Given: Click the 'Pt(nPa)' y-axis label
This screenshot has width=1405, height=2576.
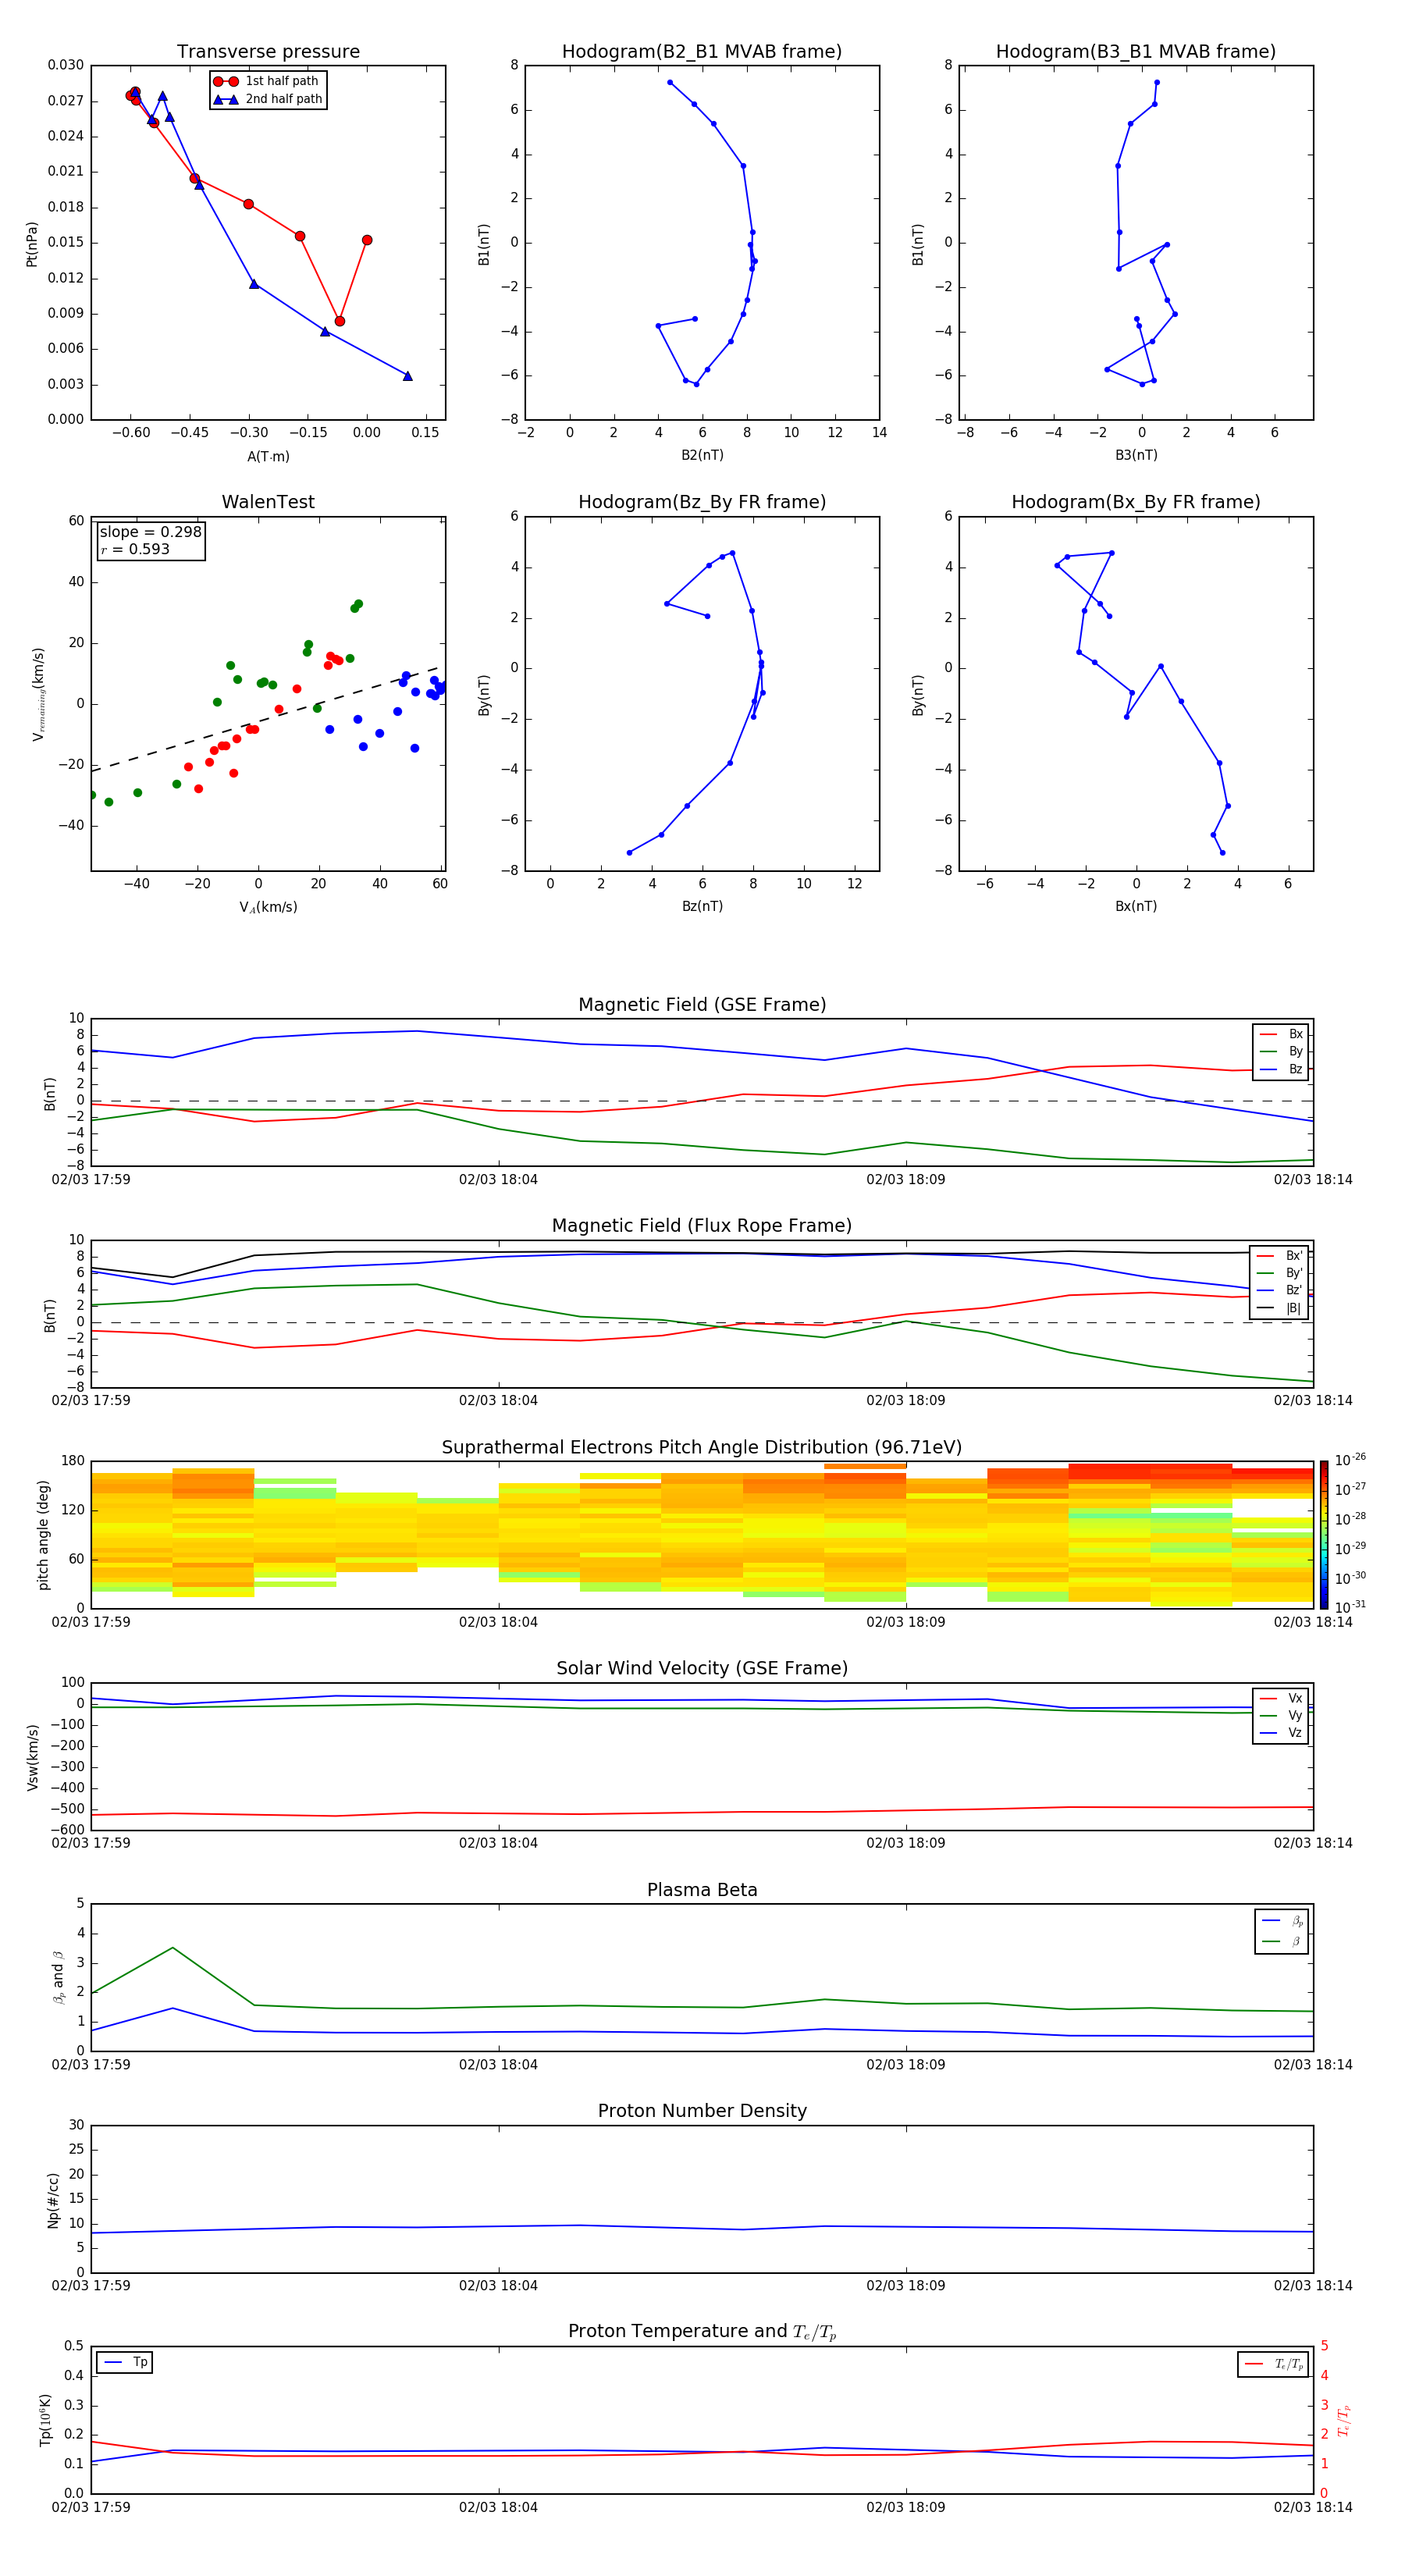Looking at the screenshot, I should click(x=32, y=243).
